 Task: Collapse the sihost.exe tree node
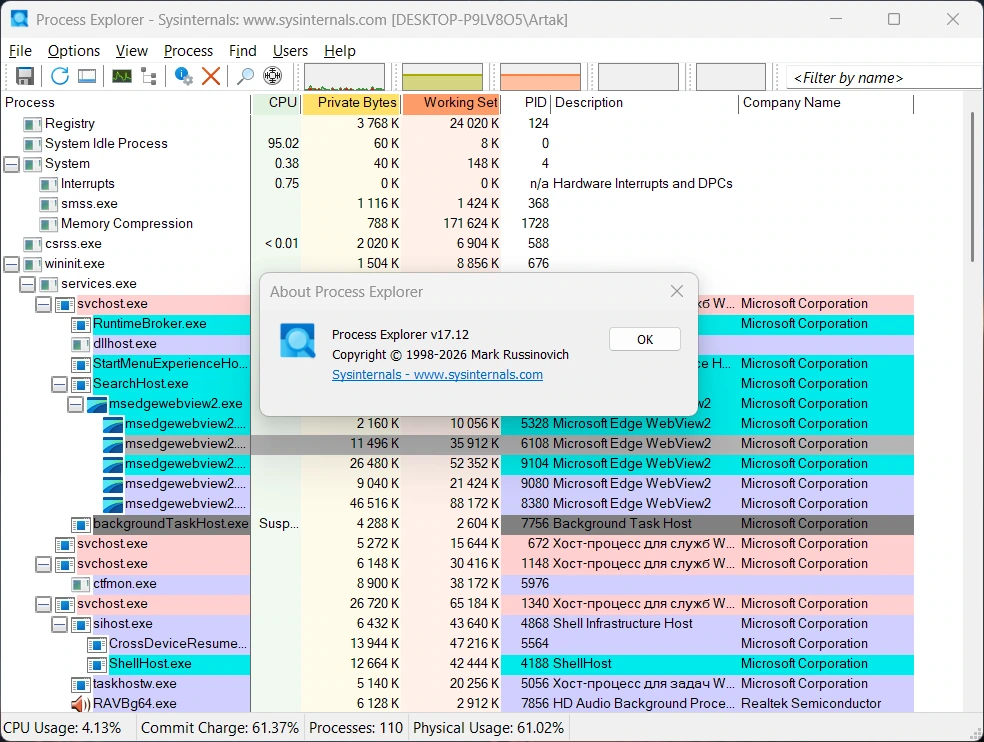coord(60,625)
